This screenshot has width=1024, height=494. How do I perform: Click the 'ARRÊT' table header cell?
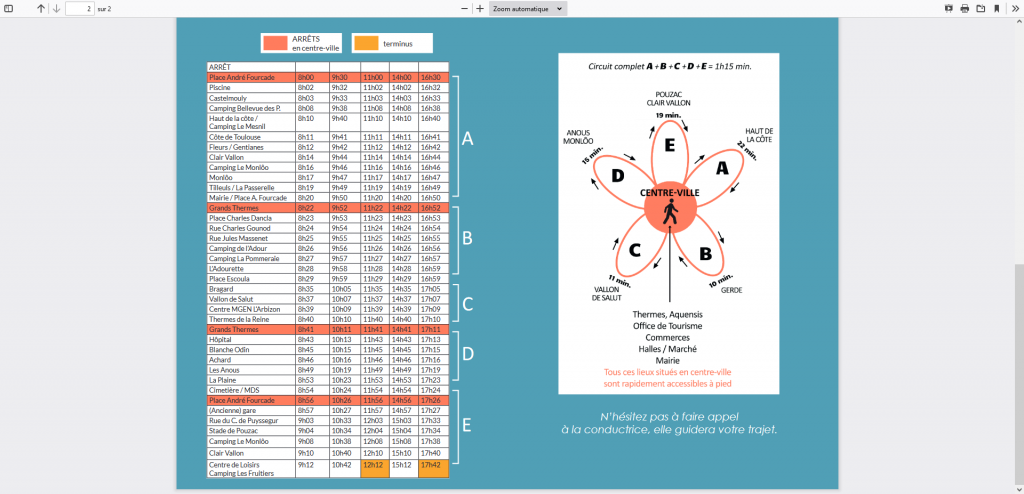point(251,67)
